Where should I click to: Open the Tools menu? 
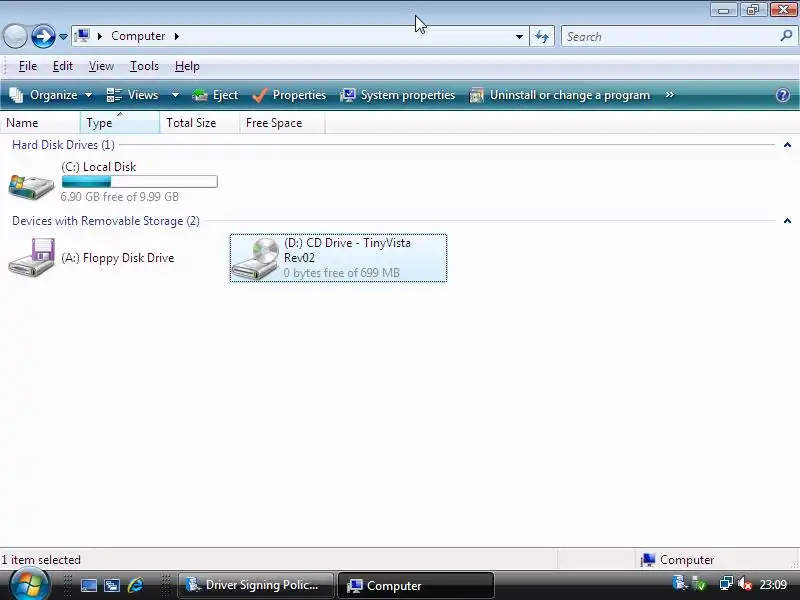tap(144, 66)
